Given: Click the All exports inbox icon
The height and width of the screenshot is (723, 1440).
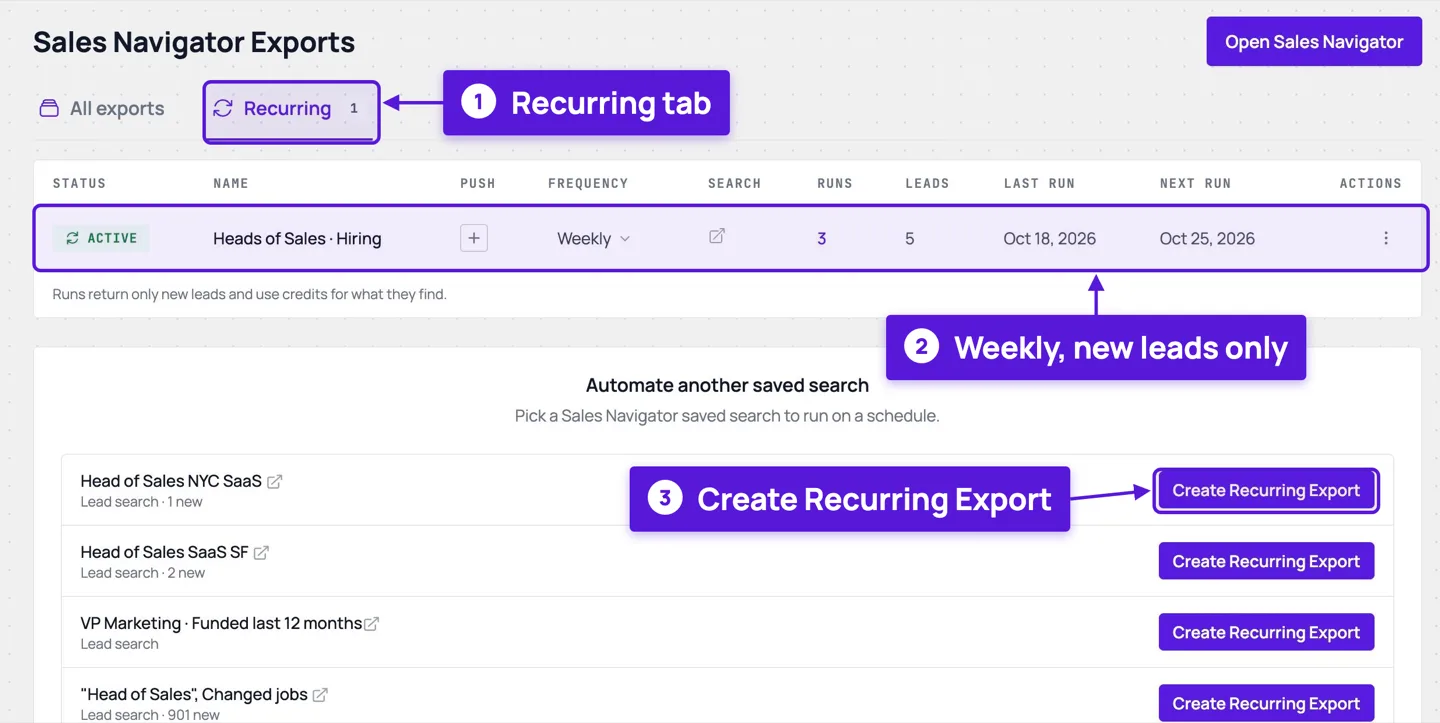Looking at the screenshot, I should [49, 108].
